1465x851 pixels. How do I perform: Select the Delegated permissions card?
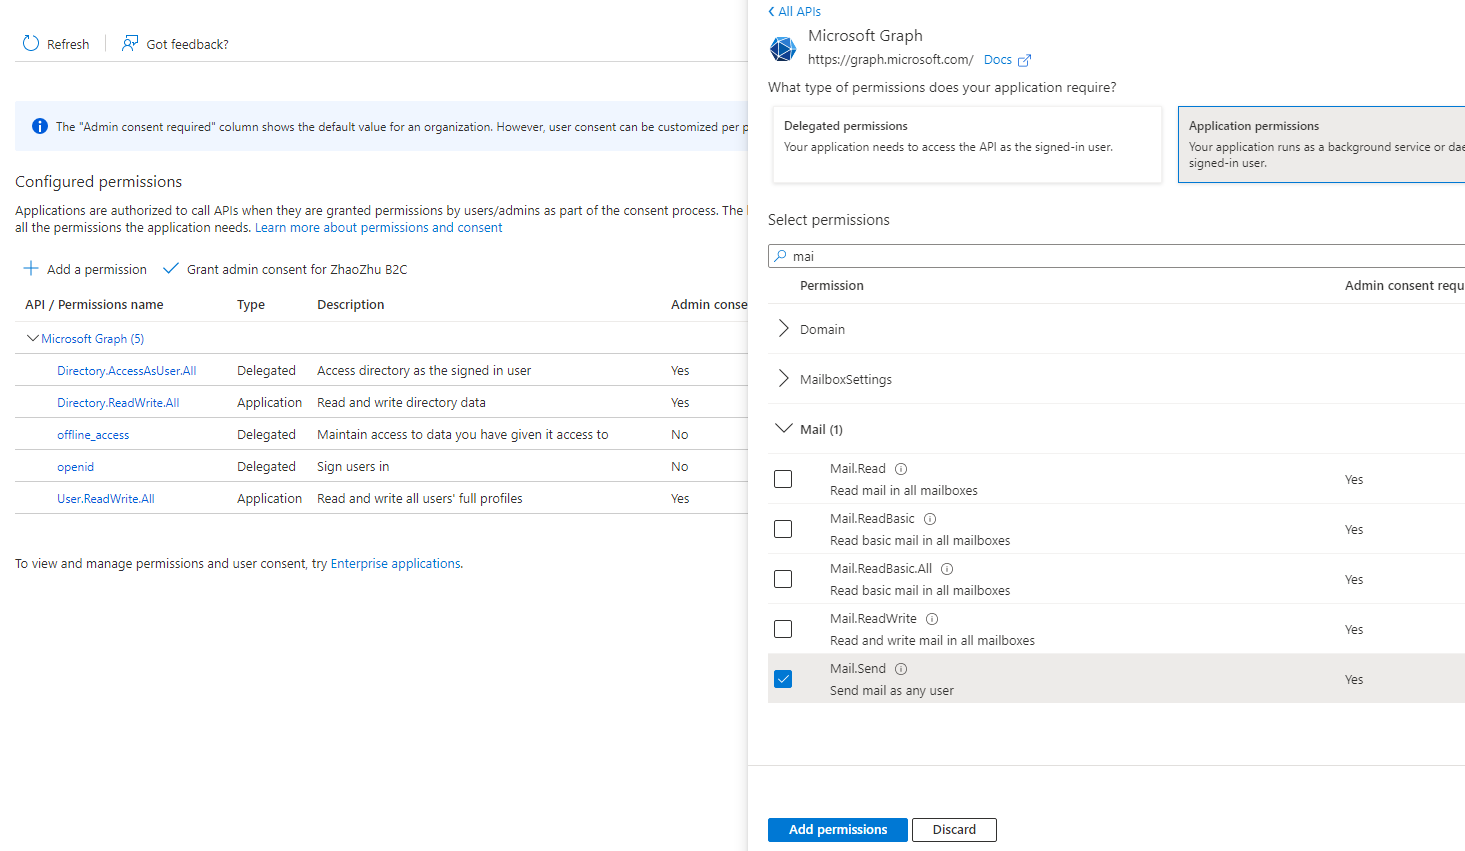966,144
